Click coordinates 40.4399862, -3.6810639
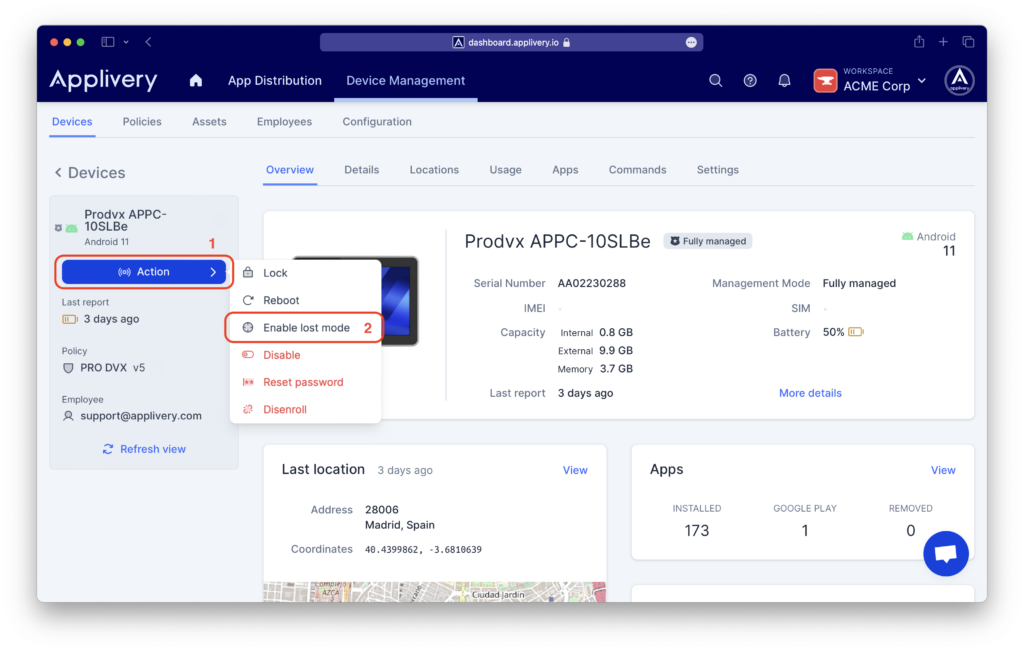Viewport: 1024px width, 651px height. coord(423,550)
